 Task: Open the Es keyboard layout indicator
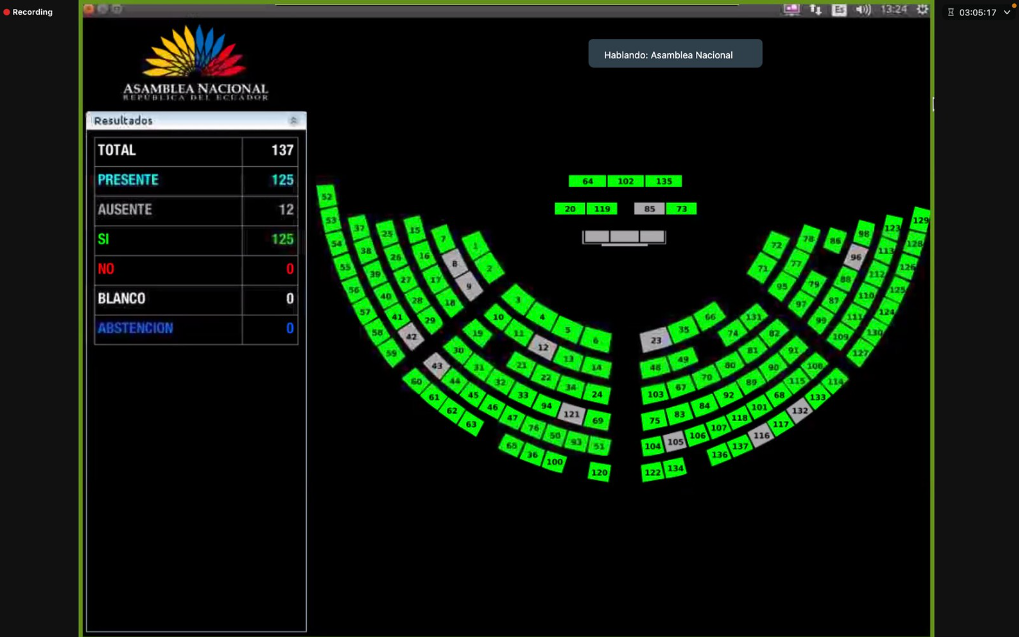click(x=839, y=10)
